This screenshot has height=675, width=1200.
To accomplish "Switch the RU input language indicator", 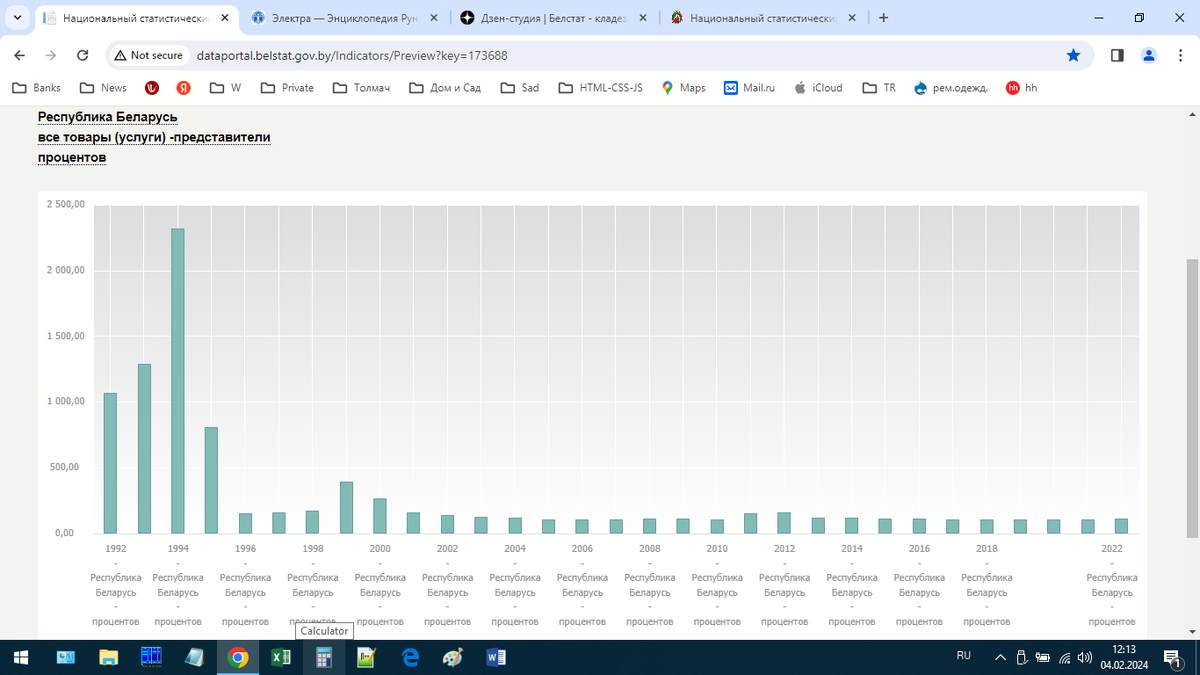I will click(x=964, y=656).
